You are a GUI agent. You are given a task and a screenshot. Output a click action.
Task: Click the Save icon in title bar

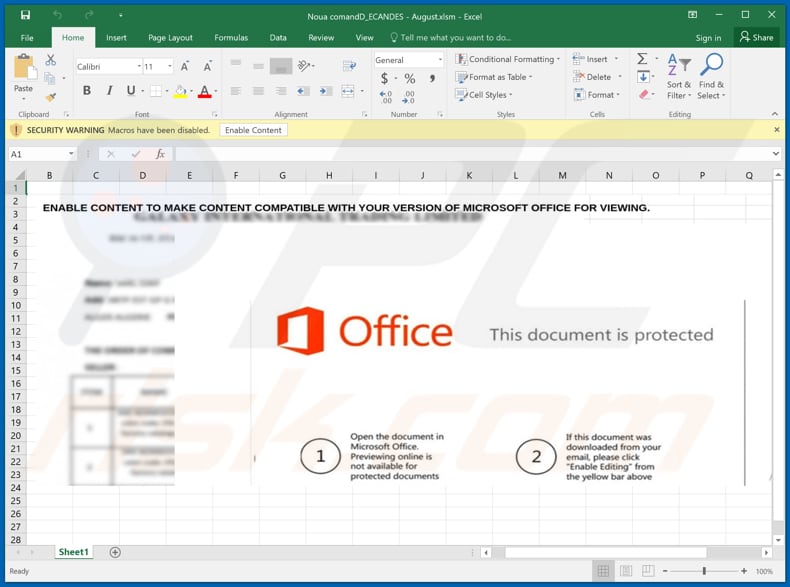pyautogui.click(x=25, y=15)
